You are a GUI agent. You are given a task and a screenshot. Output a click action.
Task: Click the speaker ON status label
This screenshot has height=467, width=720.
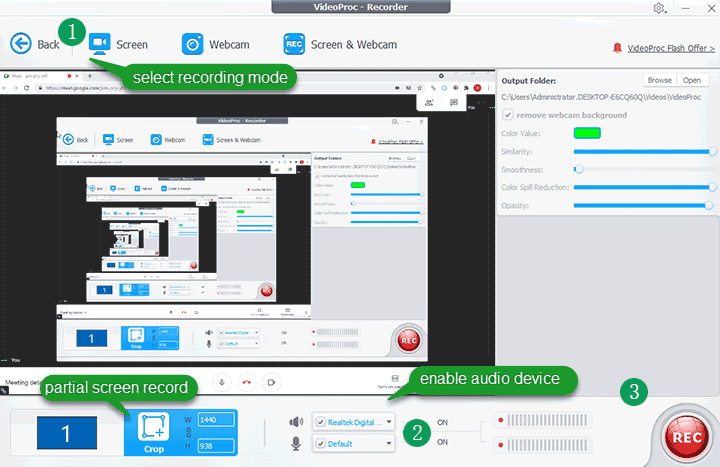click(442, 422)
